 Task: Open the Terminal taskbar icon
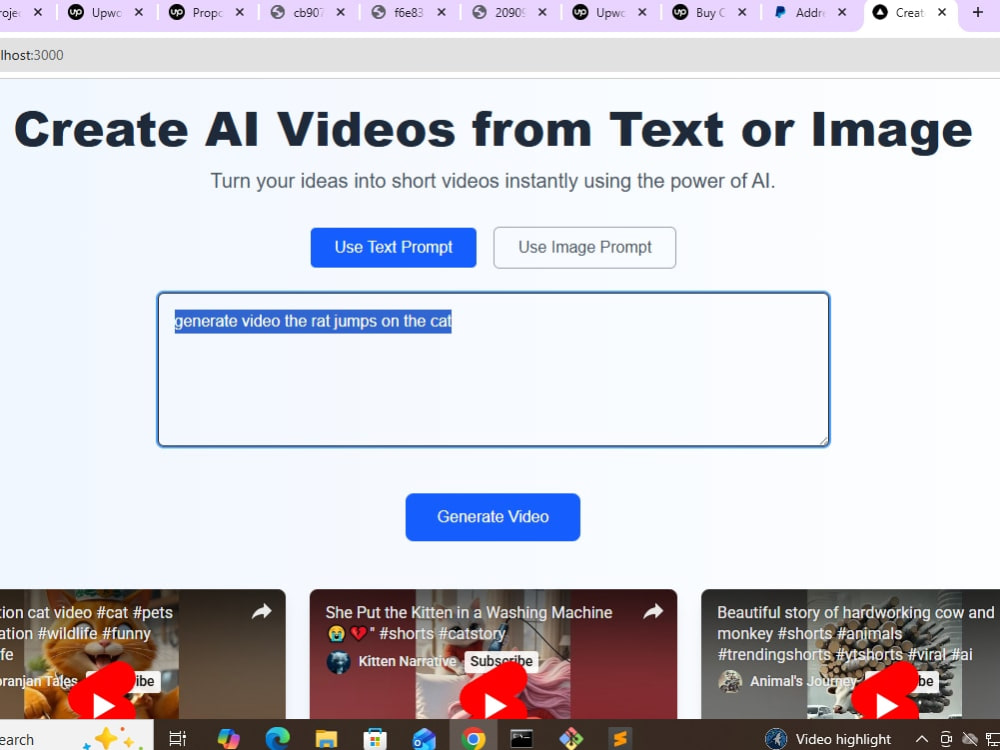(522, 739)
